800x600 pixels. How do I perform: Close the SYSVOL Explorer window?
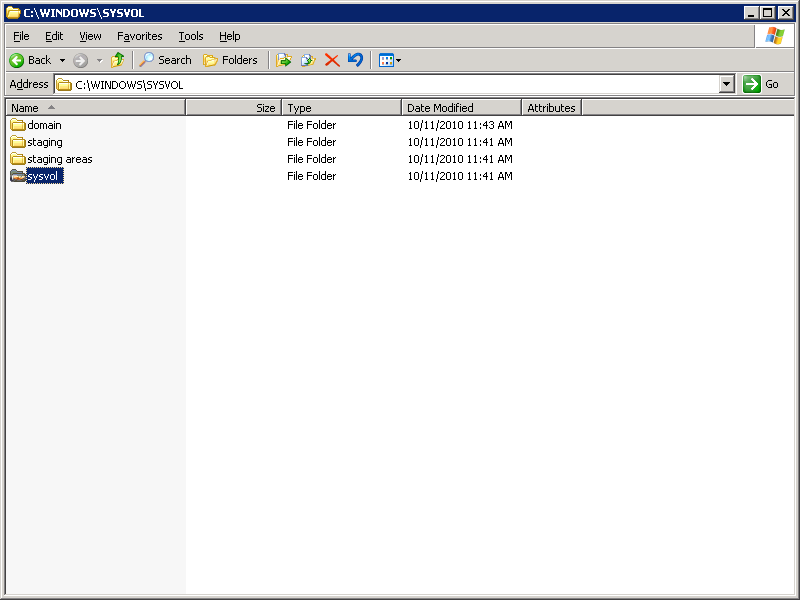785,13
